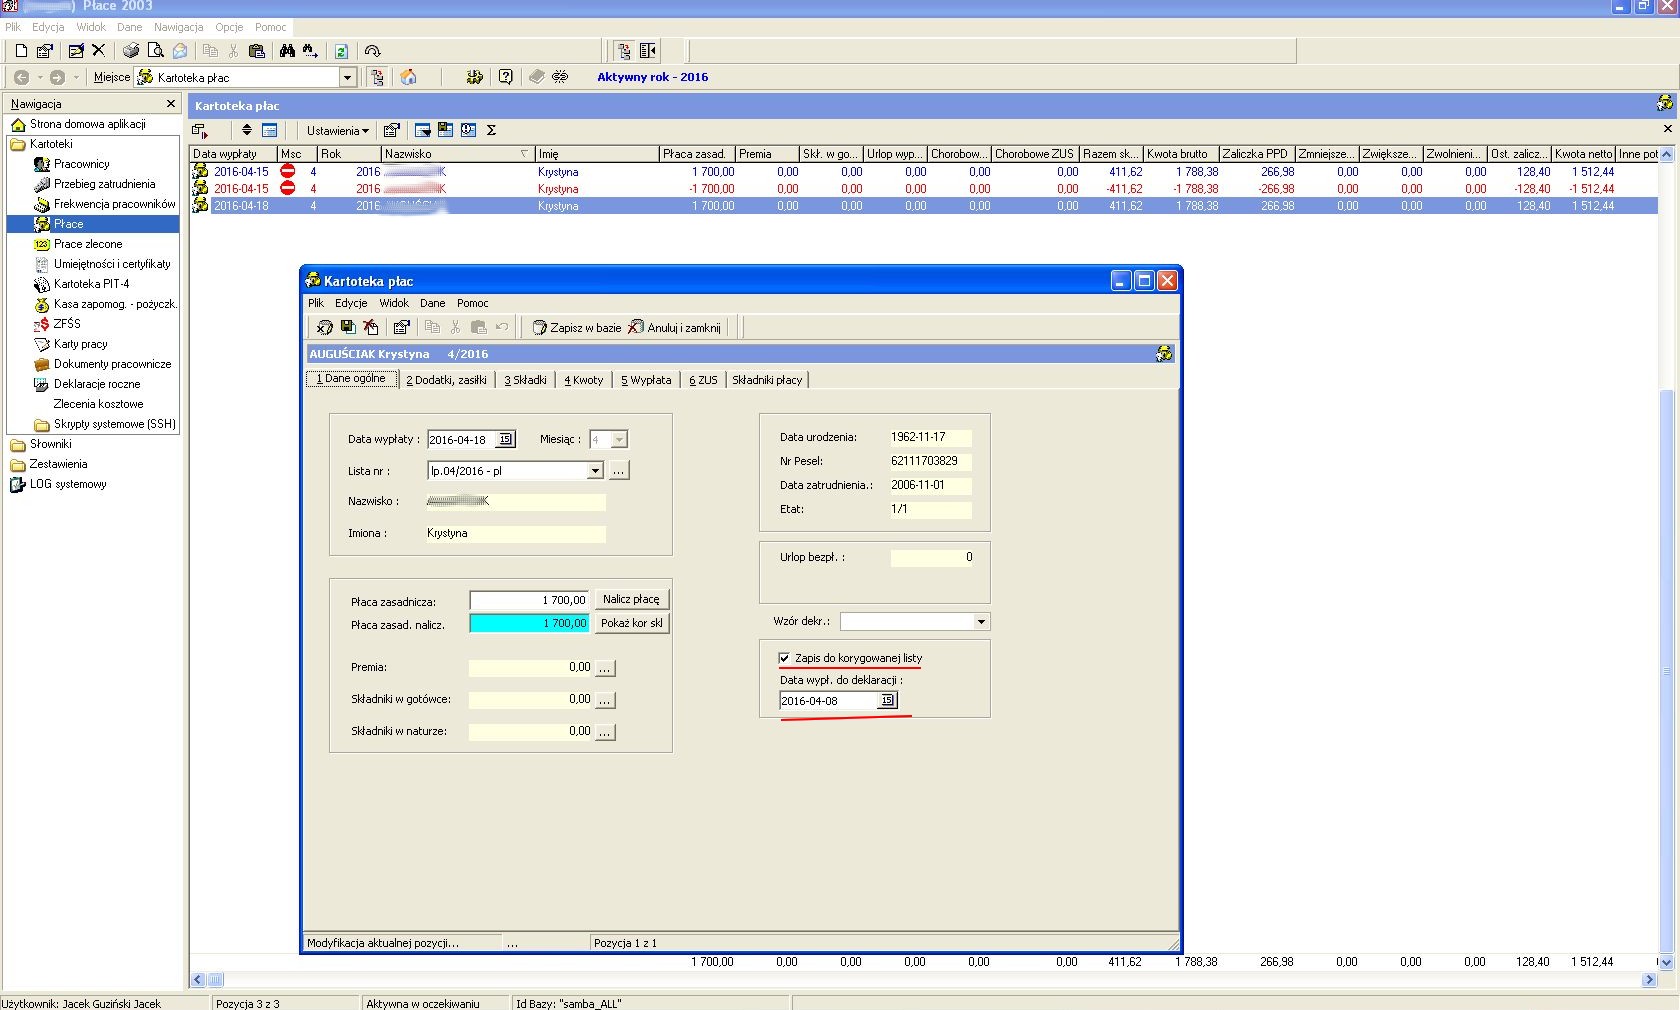Image resolution: width=1680 pixels, height=1010 pixels.
Task: Click the Zapisz w bazie button
Action: pyautogui.click(x=577, y=327)
